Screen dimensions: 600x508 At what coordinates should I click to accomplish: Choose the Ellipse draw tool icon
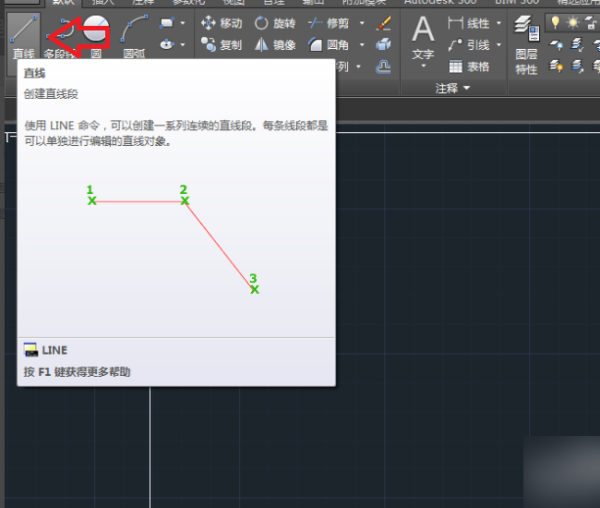167,44
